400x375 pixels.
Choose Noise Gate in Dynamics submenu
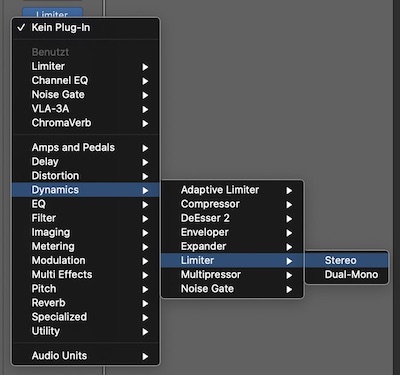coord(232,289)
